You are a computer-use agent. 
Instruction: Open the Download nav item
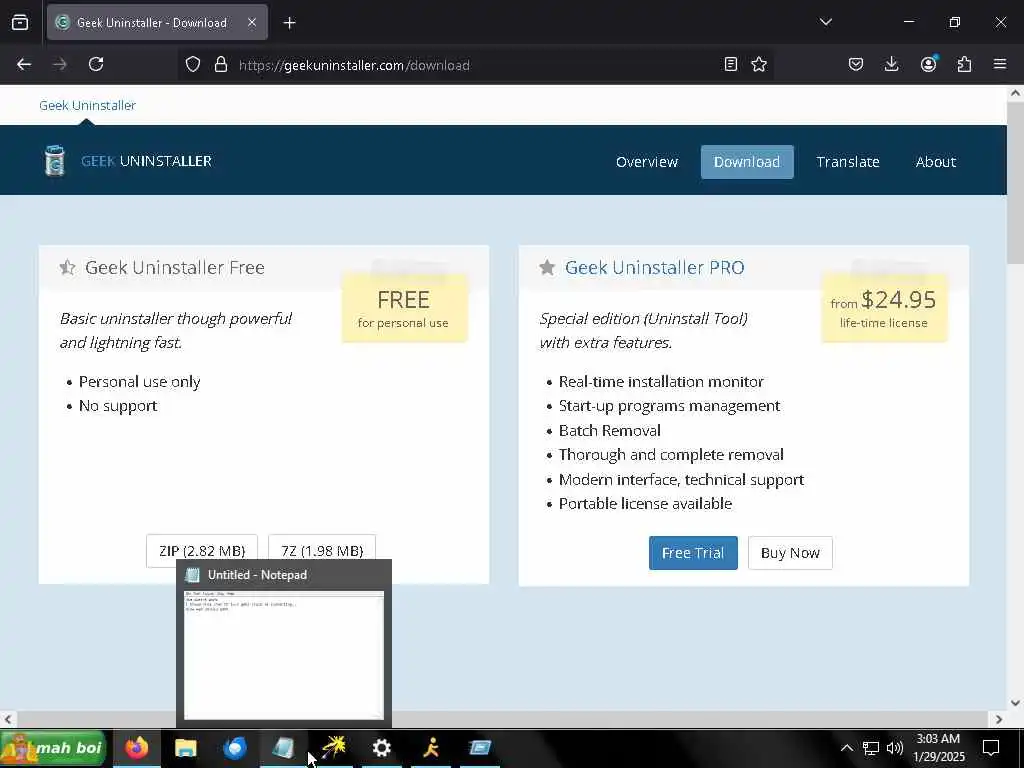[x=747, y=162]
